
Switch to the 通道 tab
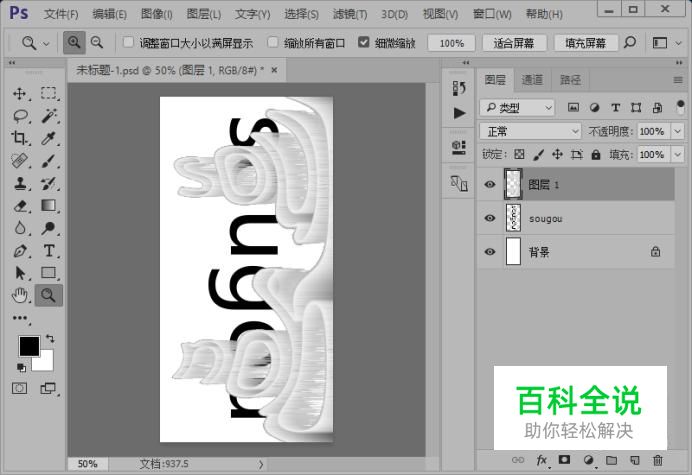(x=532, y=80)
